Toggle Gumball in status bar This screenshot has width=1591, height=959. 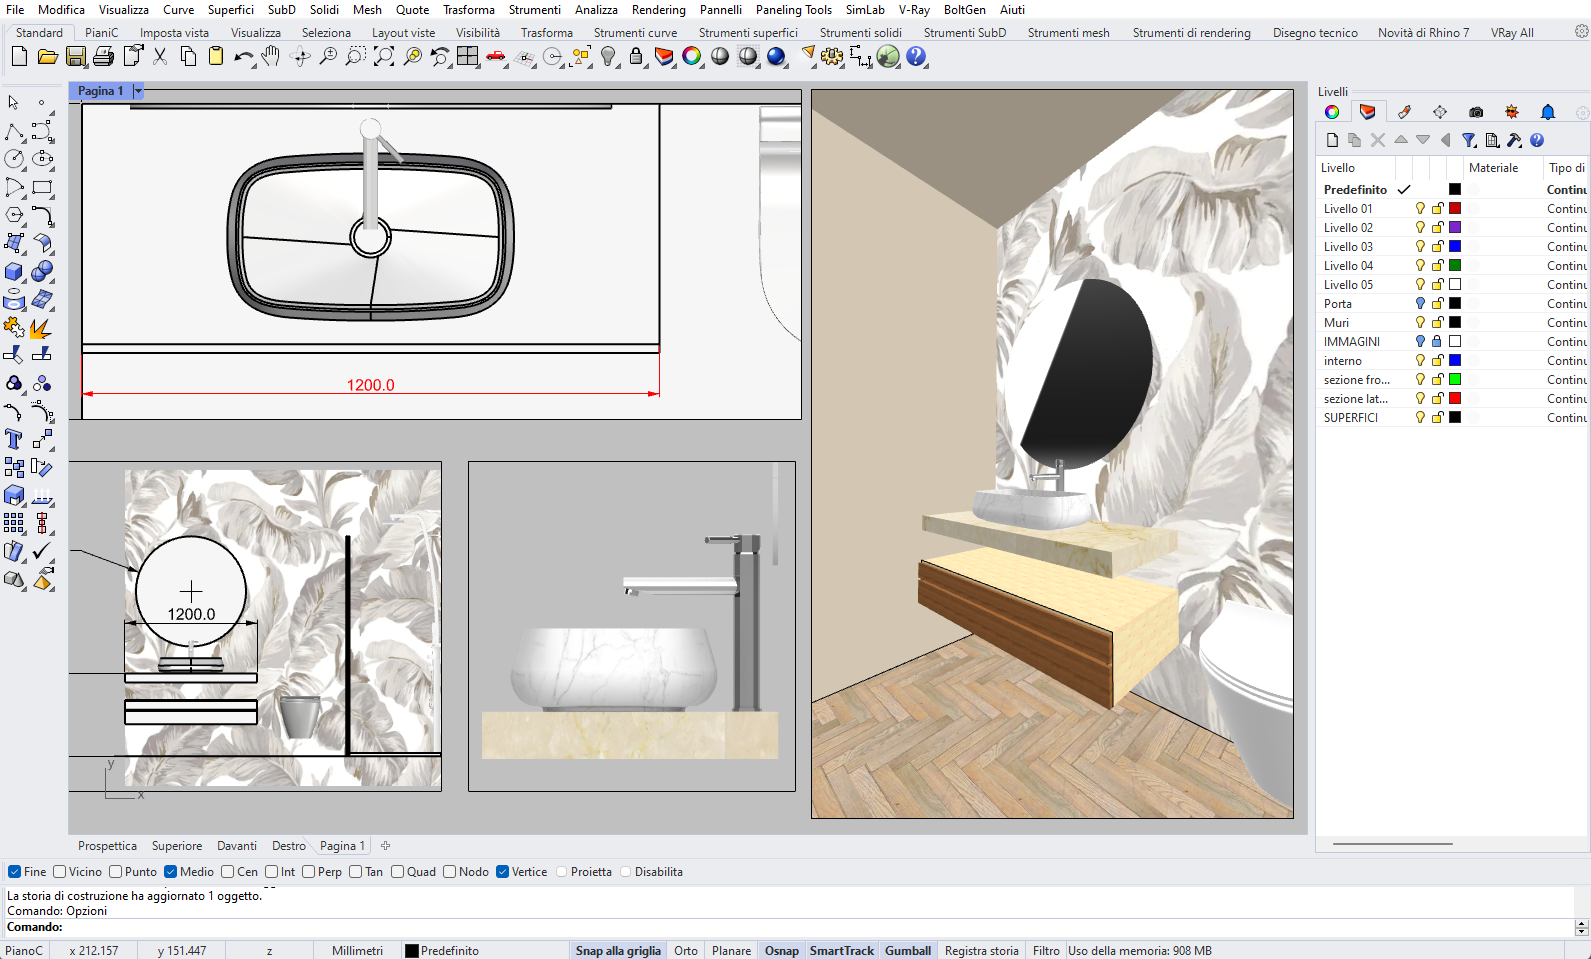coord(908,951)
